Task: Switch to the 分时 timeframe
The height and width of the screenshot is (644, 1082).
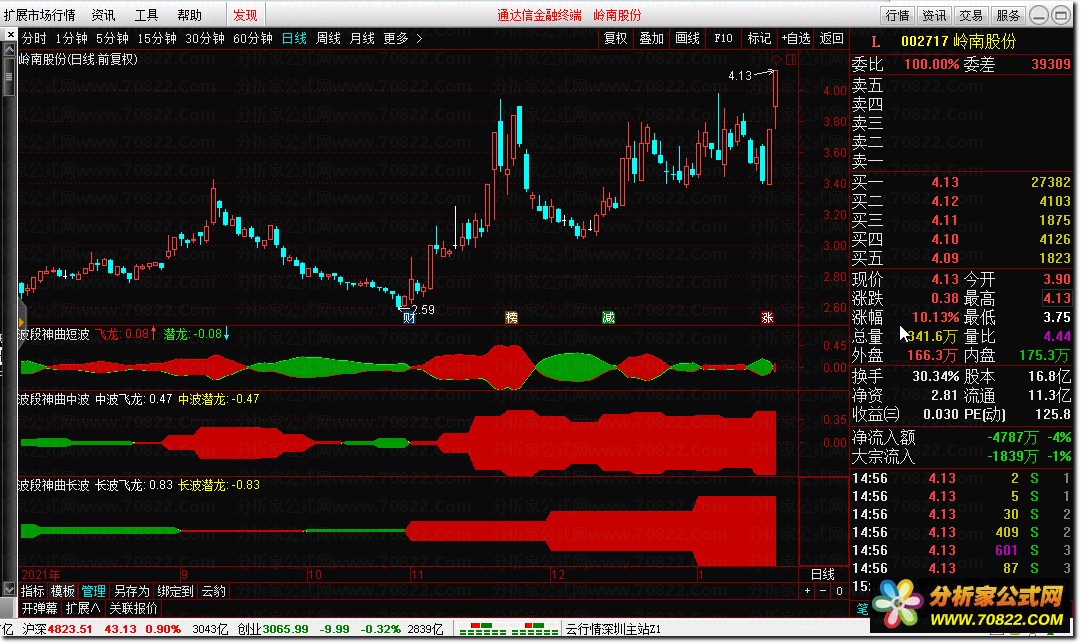Action: tap(34, 39)
